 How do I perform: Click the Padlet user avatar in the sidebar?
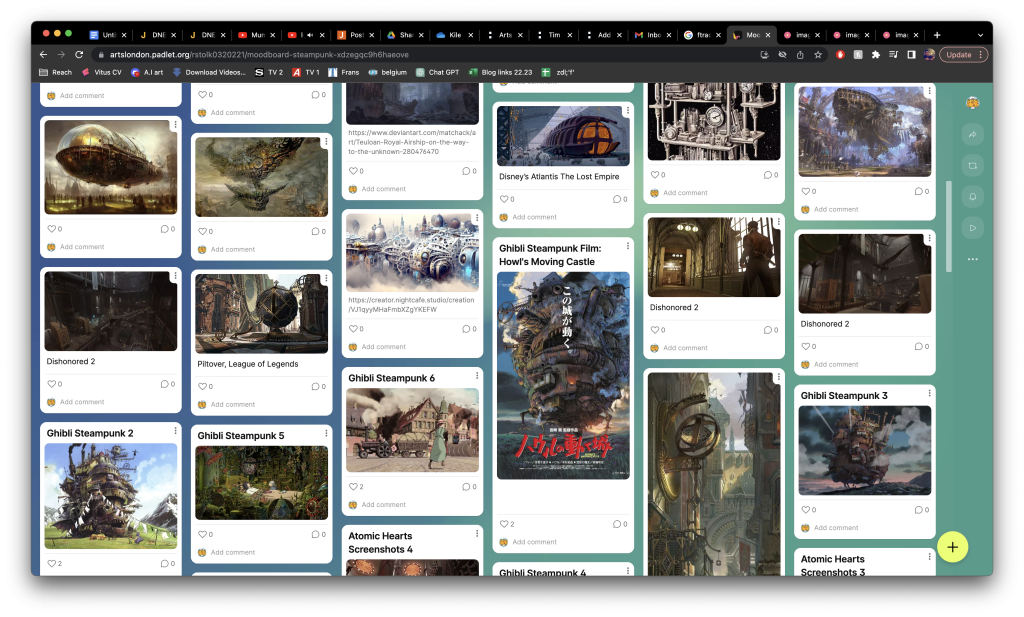point(972,103)
